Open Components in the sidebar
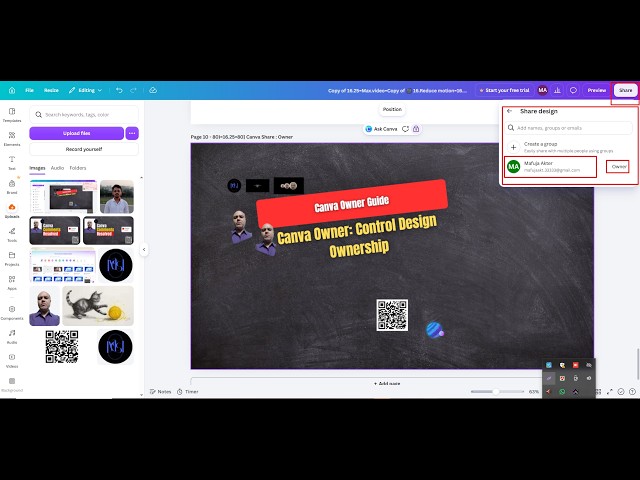640x480 pixels. click(x=12, y=313)
